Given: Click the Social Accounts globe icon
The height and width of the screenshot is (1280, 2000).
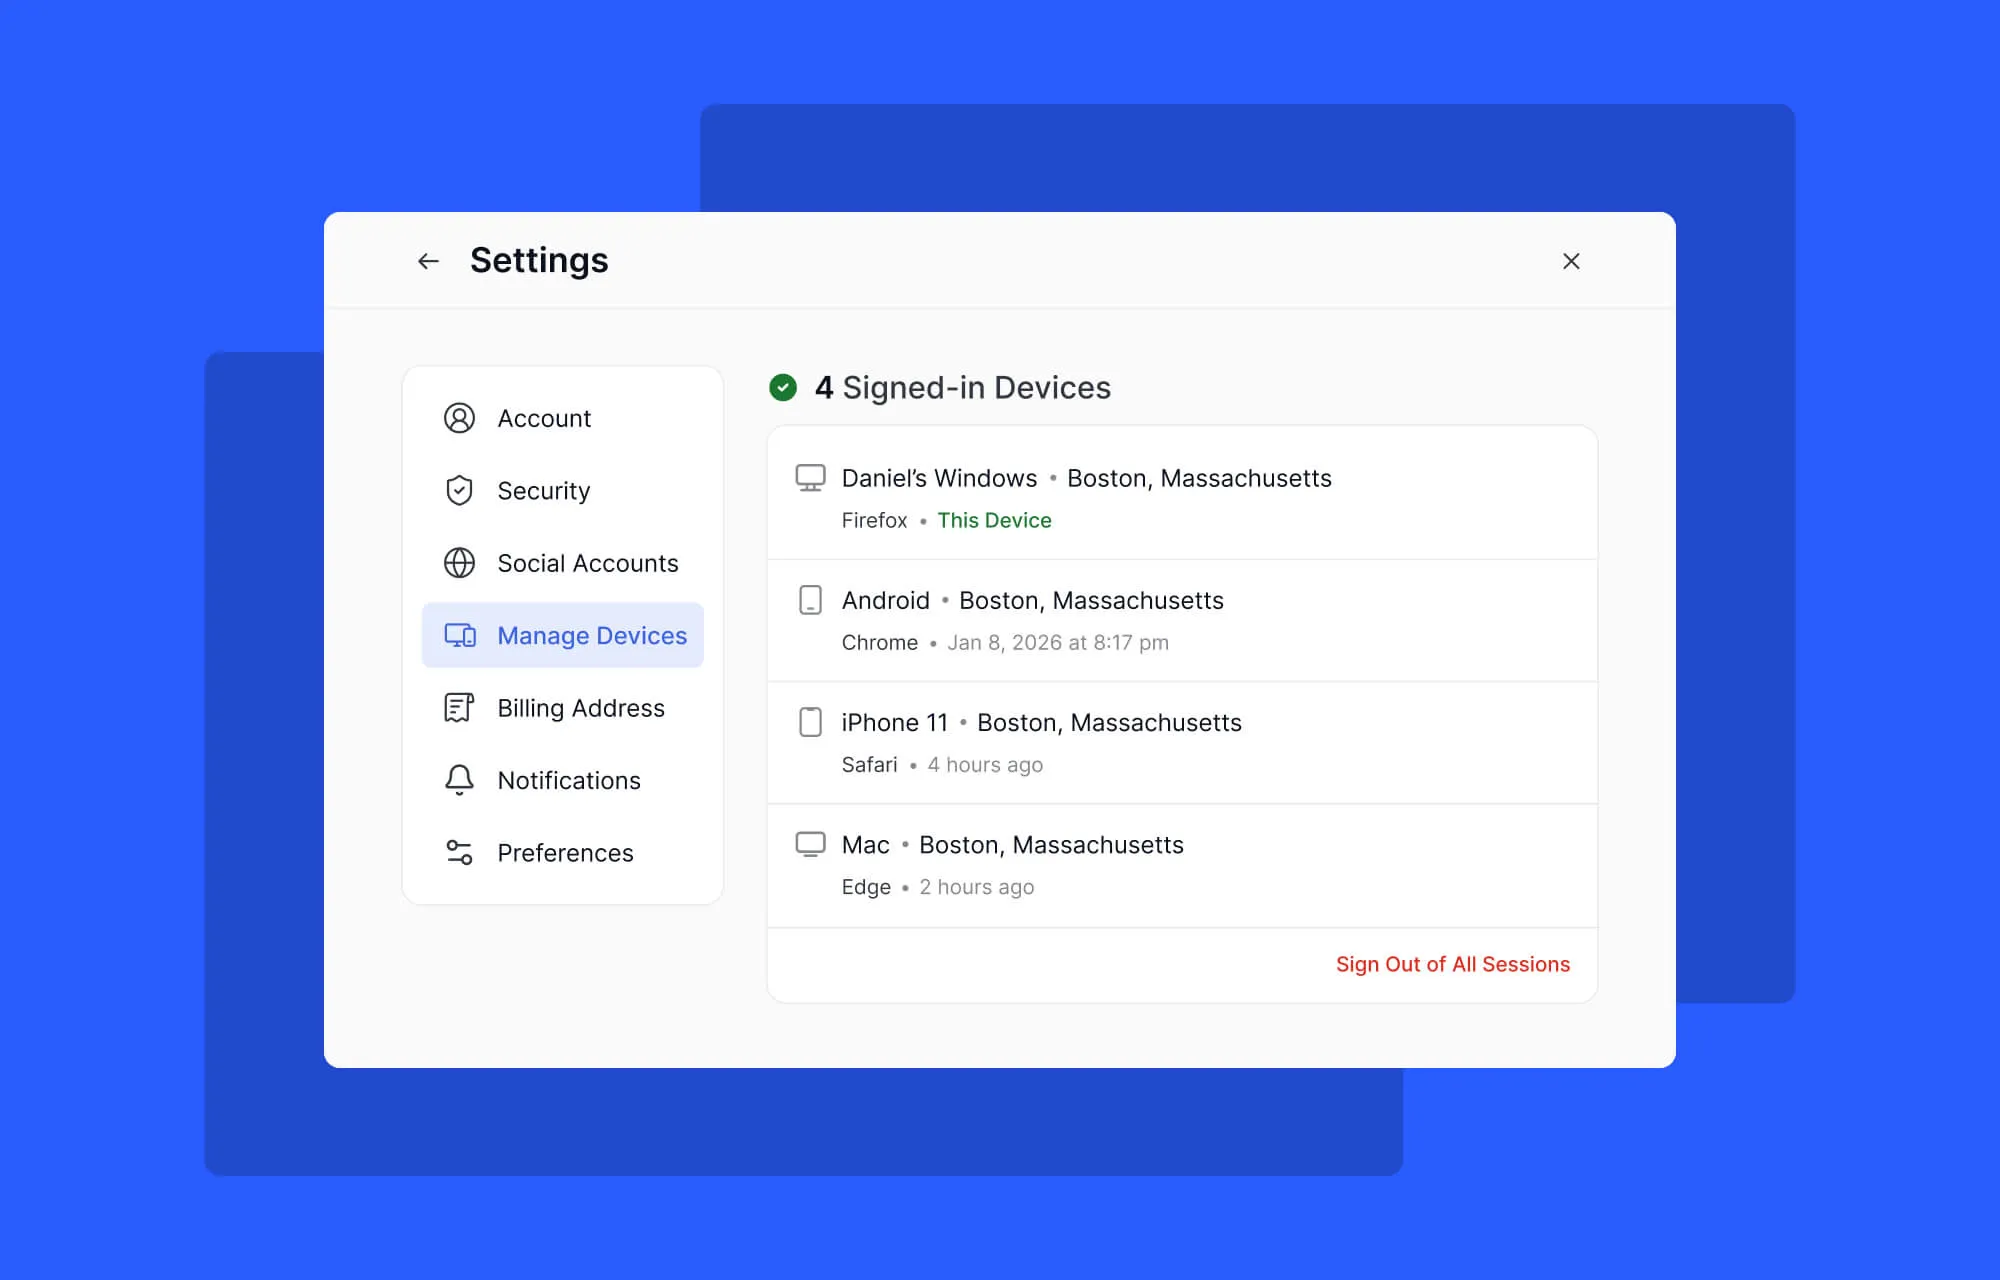Looking at the screenshot, I should click(x=459, y=562).
